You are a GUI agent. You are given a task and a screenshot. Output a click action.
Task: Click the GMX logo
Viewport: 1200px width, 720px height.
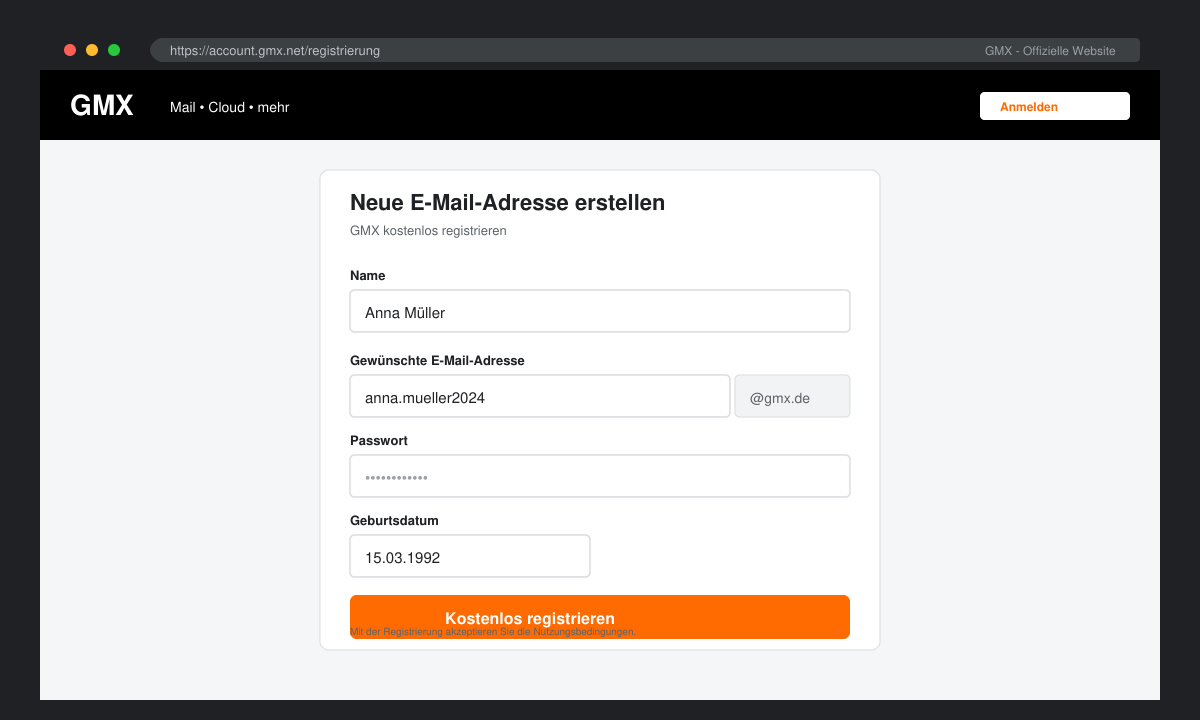click(x=102, y=106)
